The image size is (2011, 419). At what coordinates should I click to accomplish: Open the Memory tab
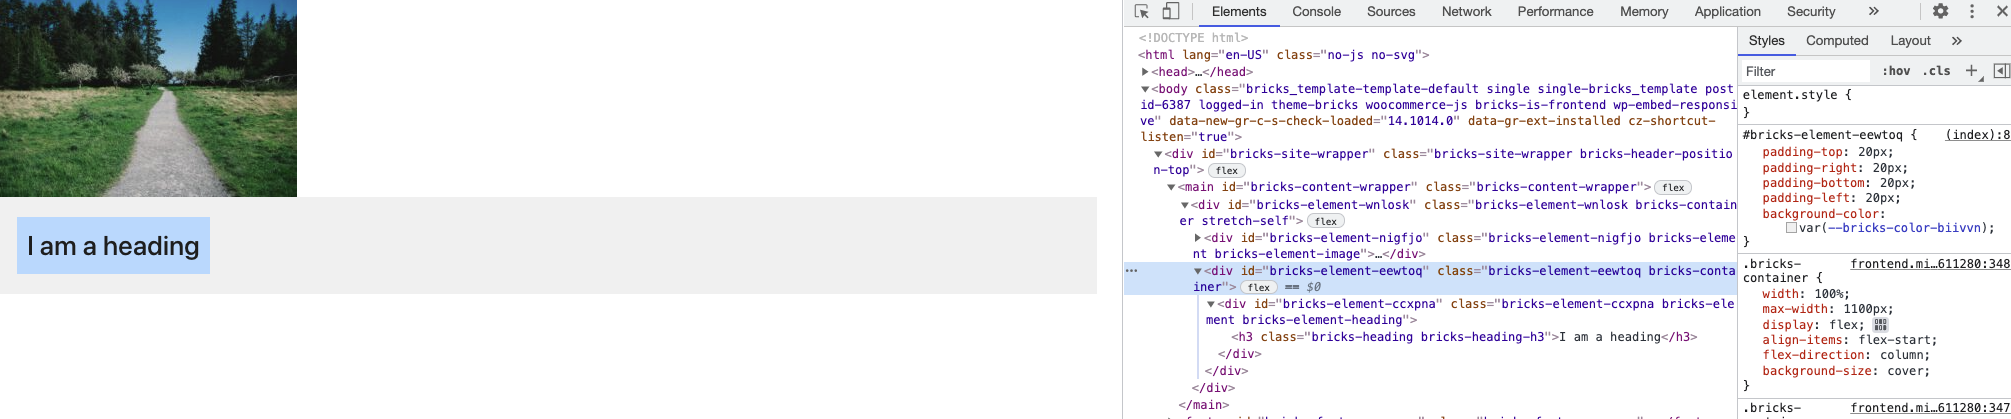coord(1644,12)
